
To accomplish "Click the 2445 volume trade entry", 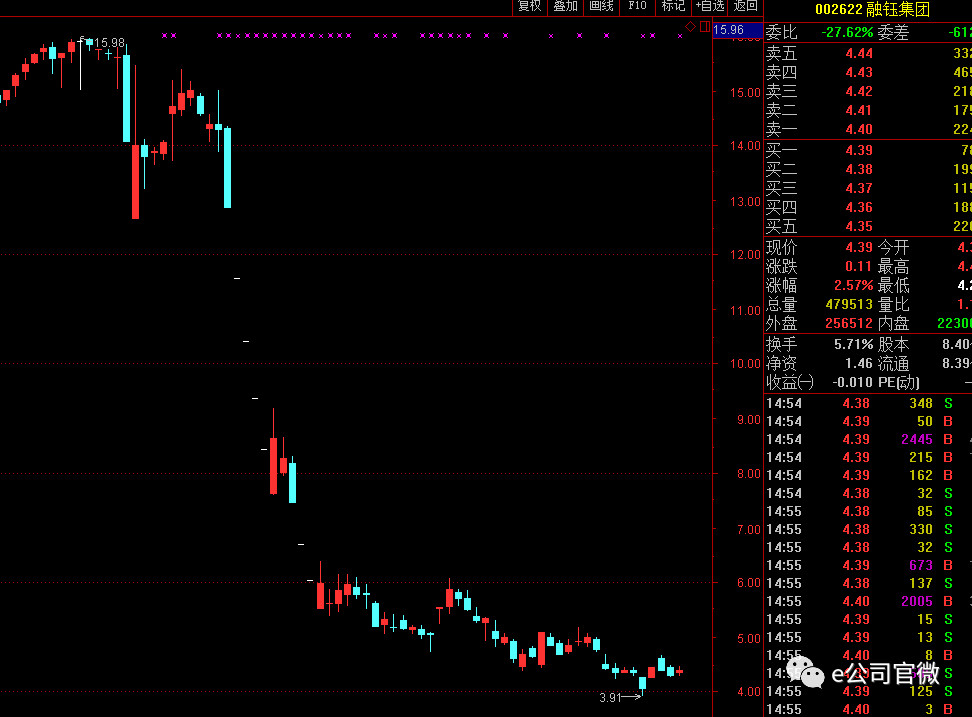I will click(915, 439).
